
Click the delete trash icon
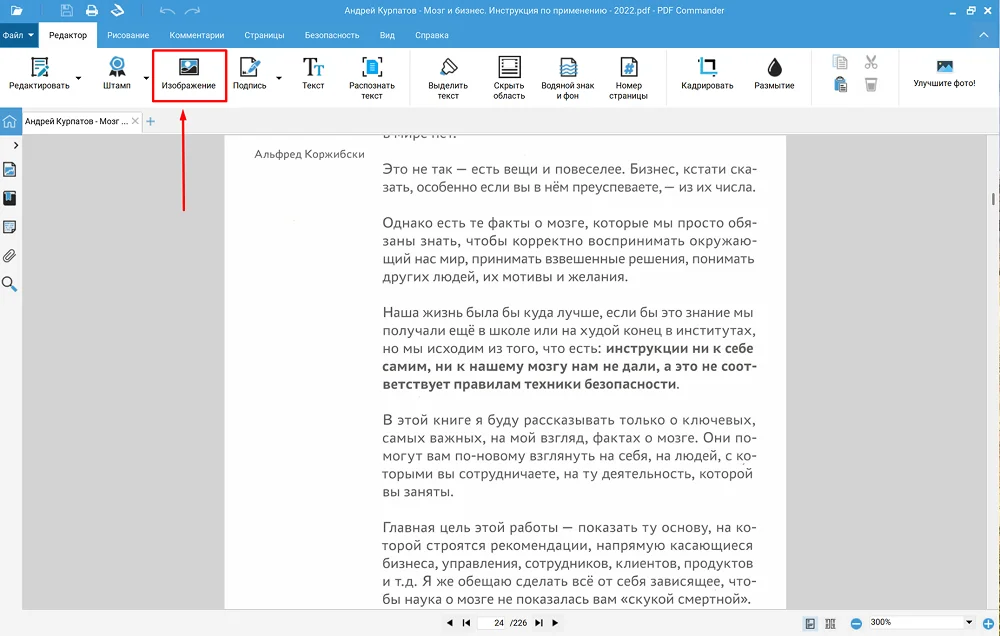[x=871, y=84]
